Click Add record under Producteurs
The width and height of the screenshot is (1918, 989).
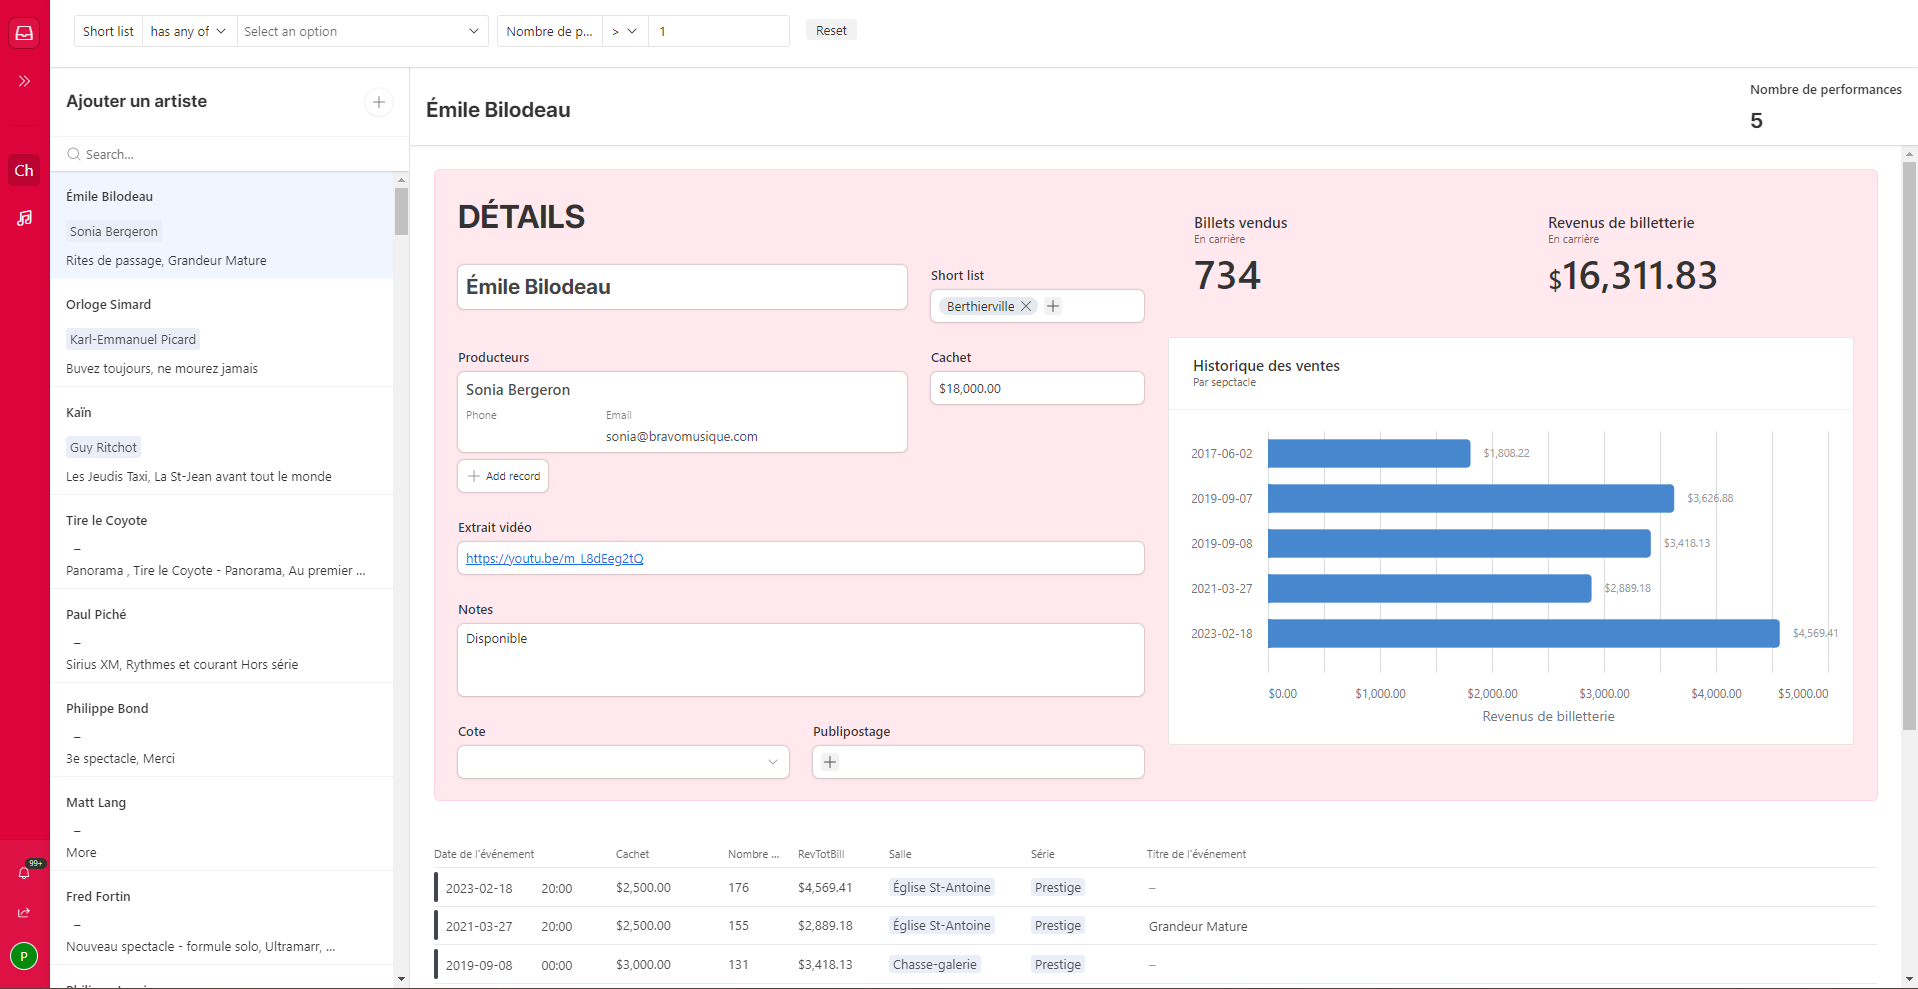[x=503, y=476]
